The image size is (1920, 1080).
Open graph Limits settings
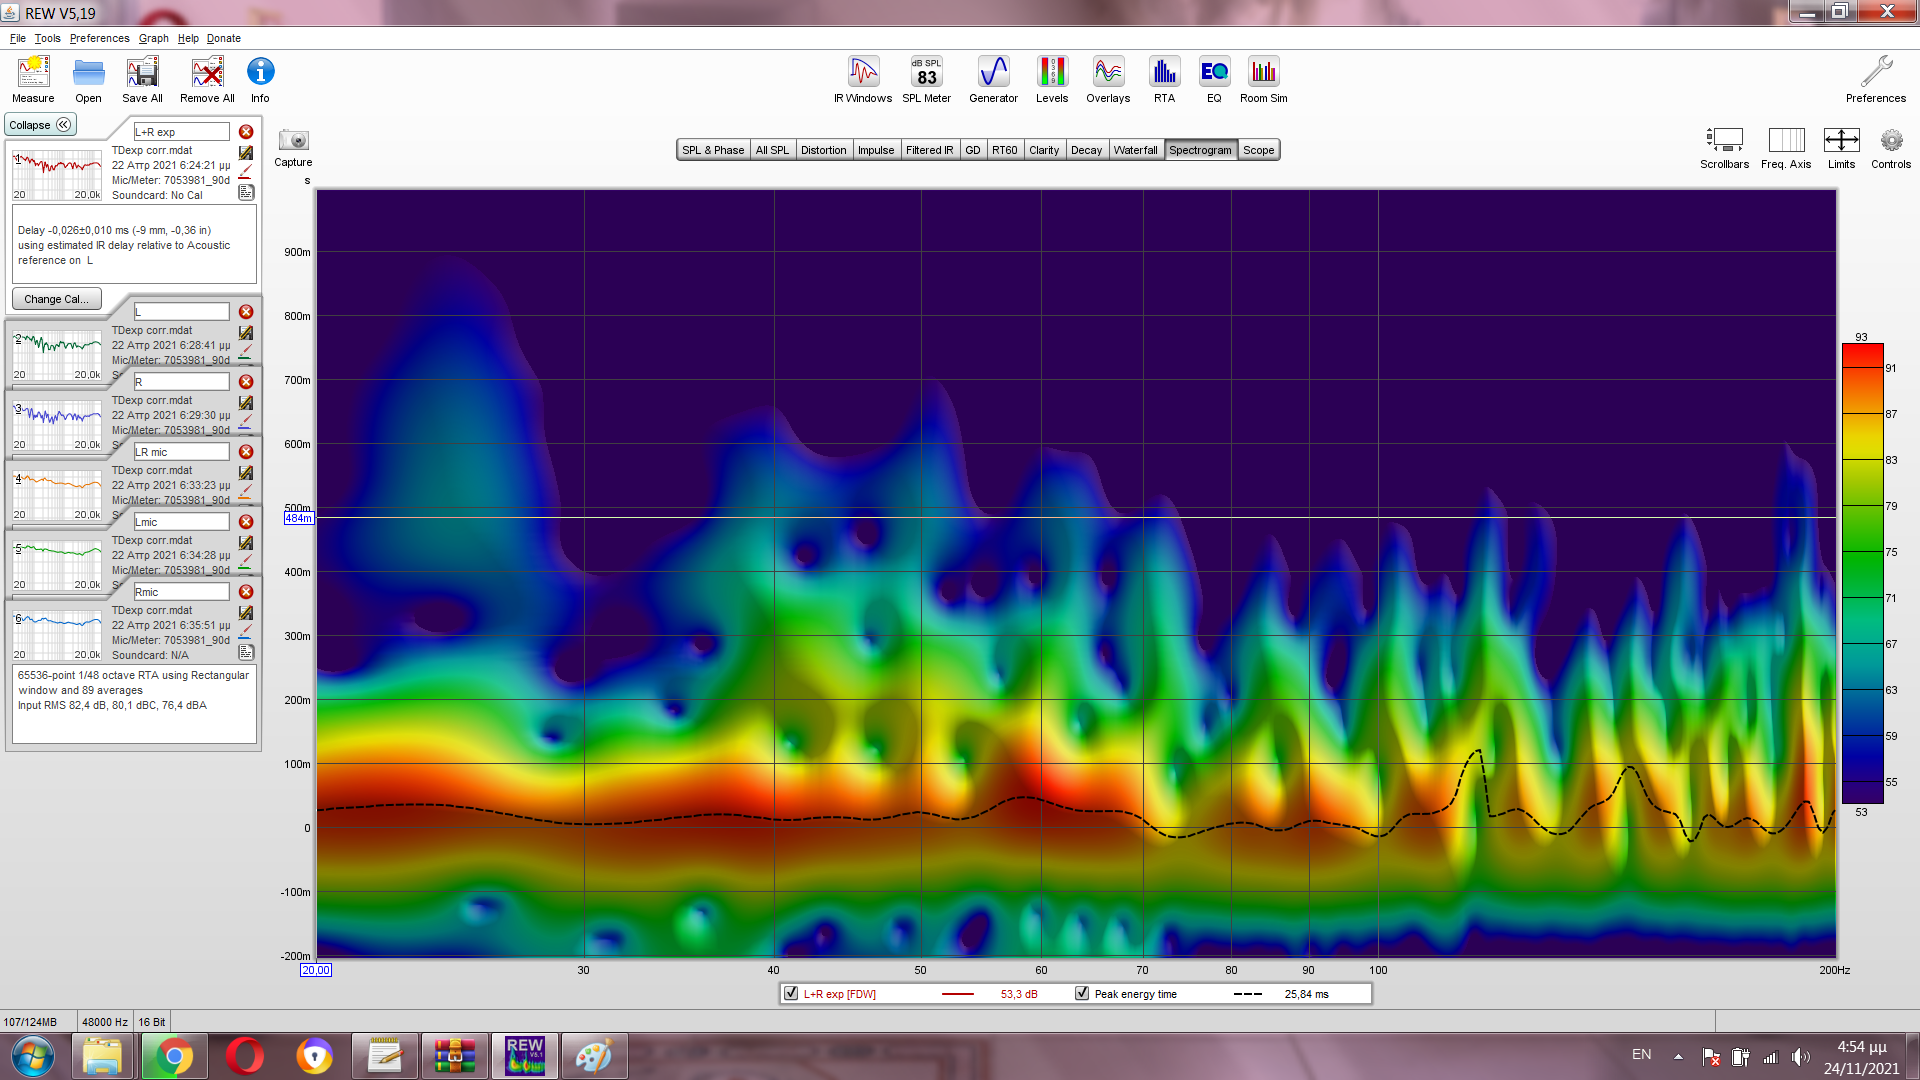1841,141
